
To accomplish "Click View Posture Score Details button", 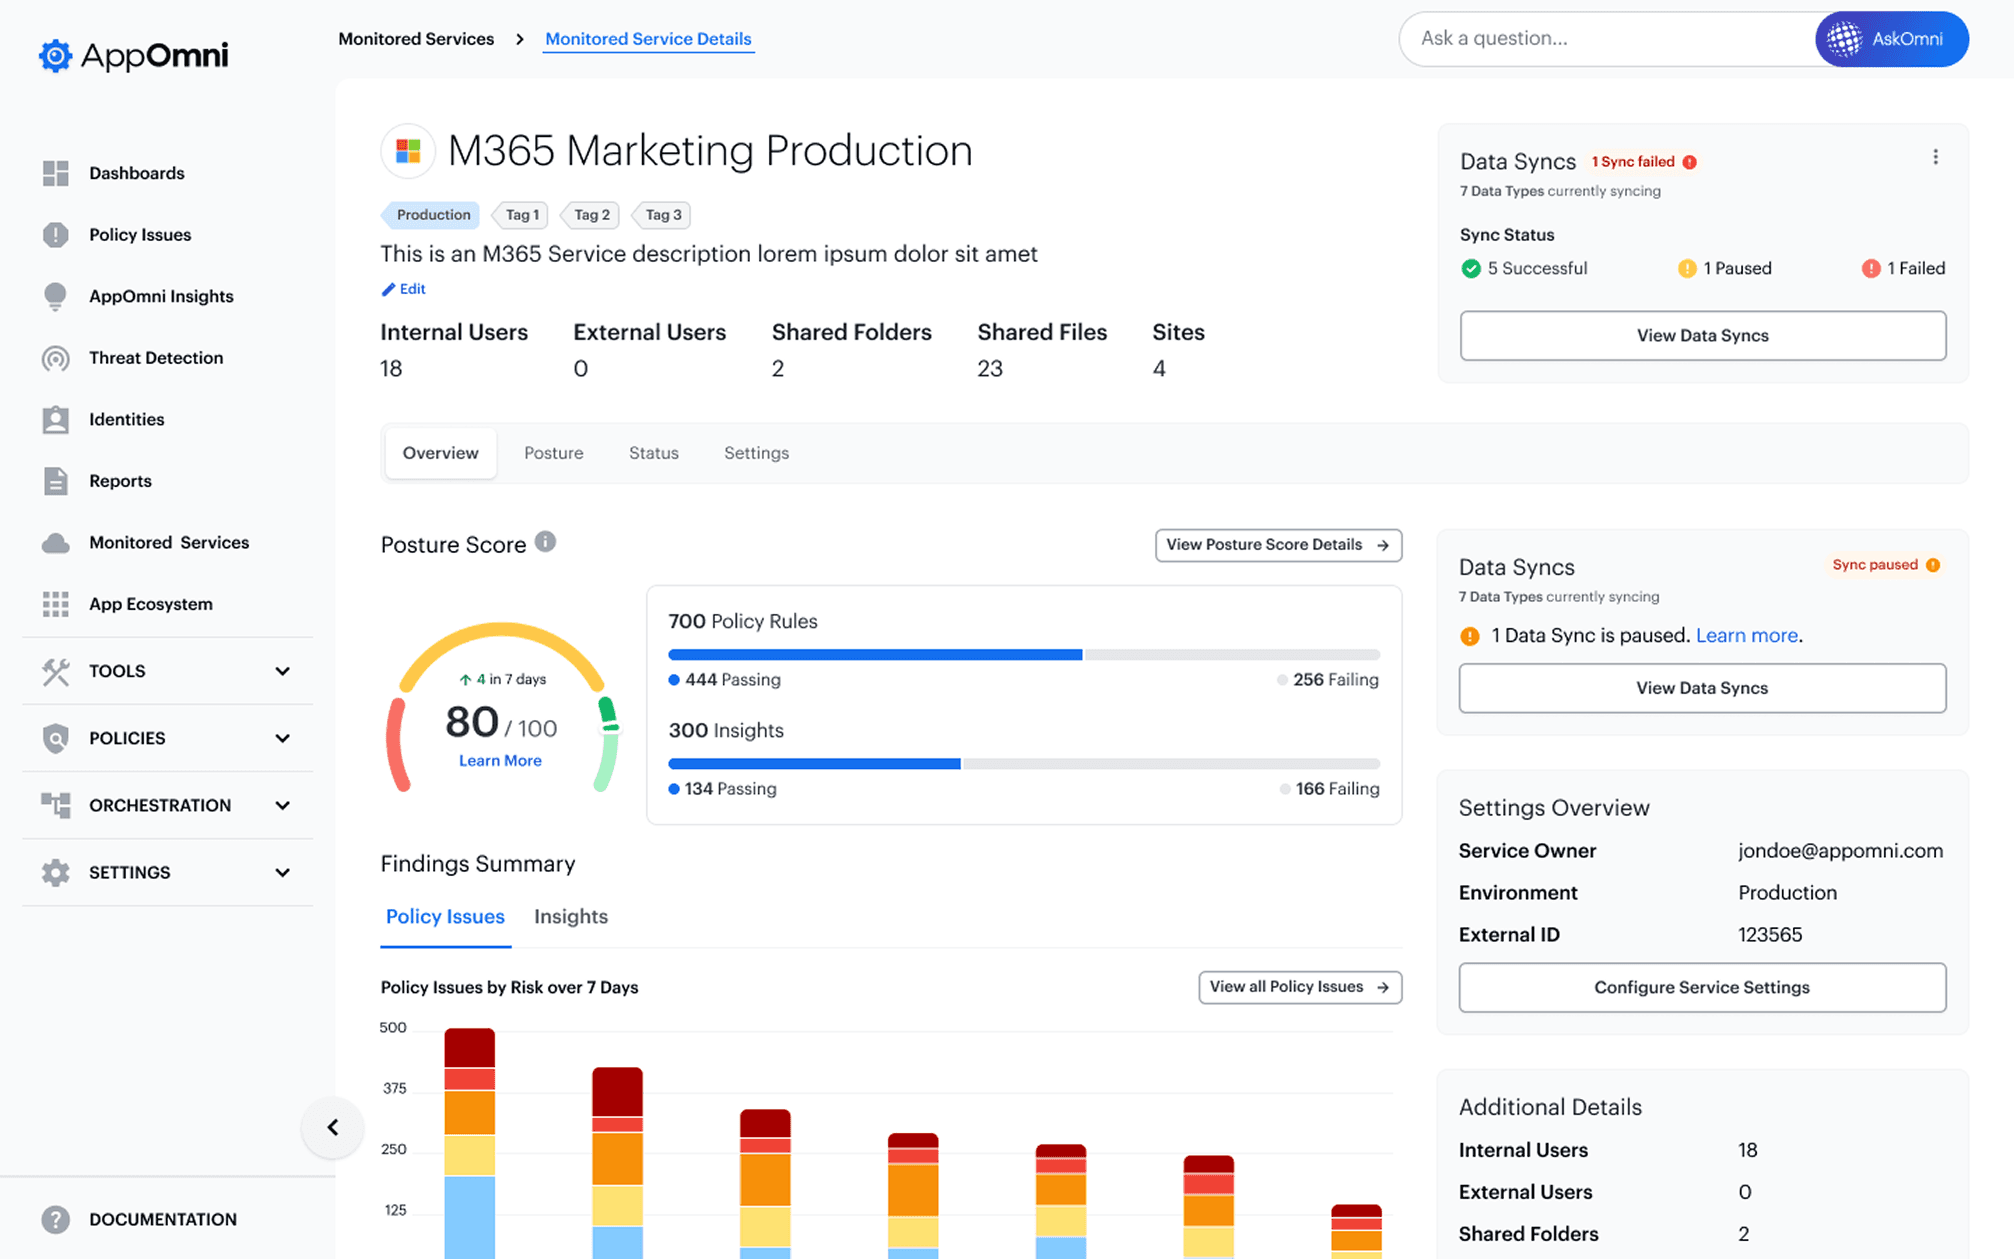I will (x=1277, y=545).
